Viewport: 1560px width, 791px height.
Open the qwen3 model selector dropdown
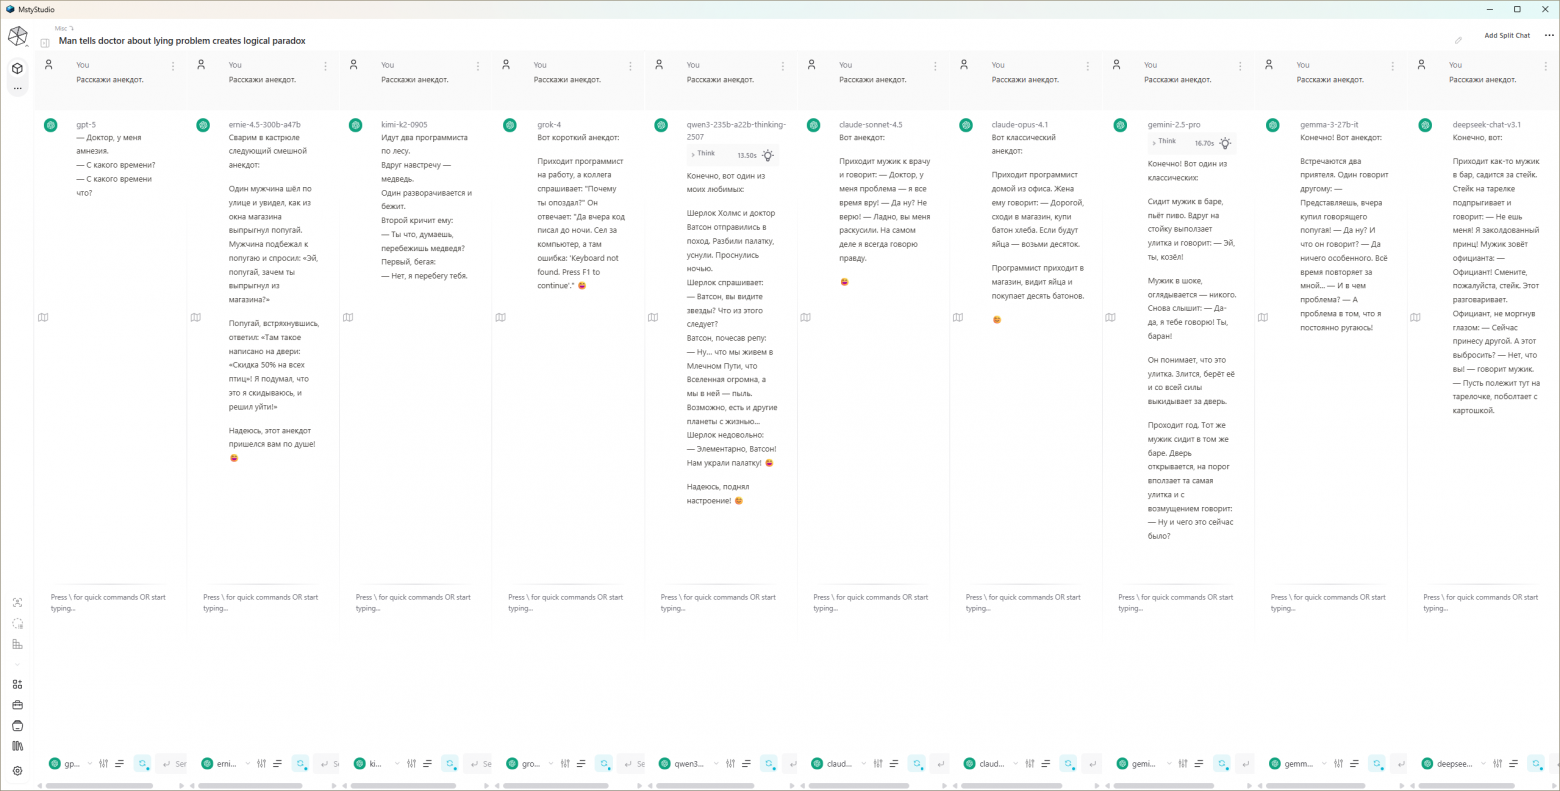(x=689, y=764)
